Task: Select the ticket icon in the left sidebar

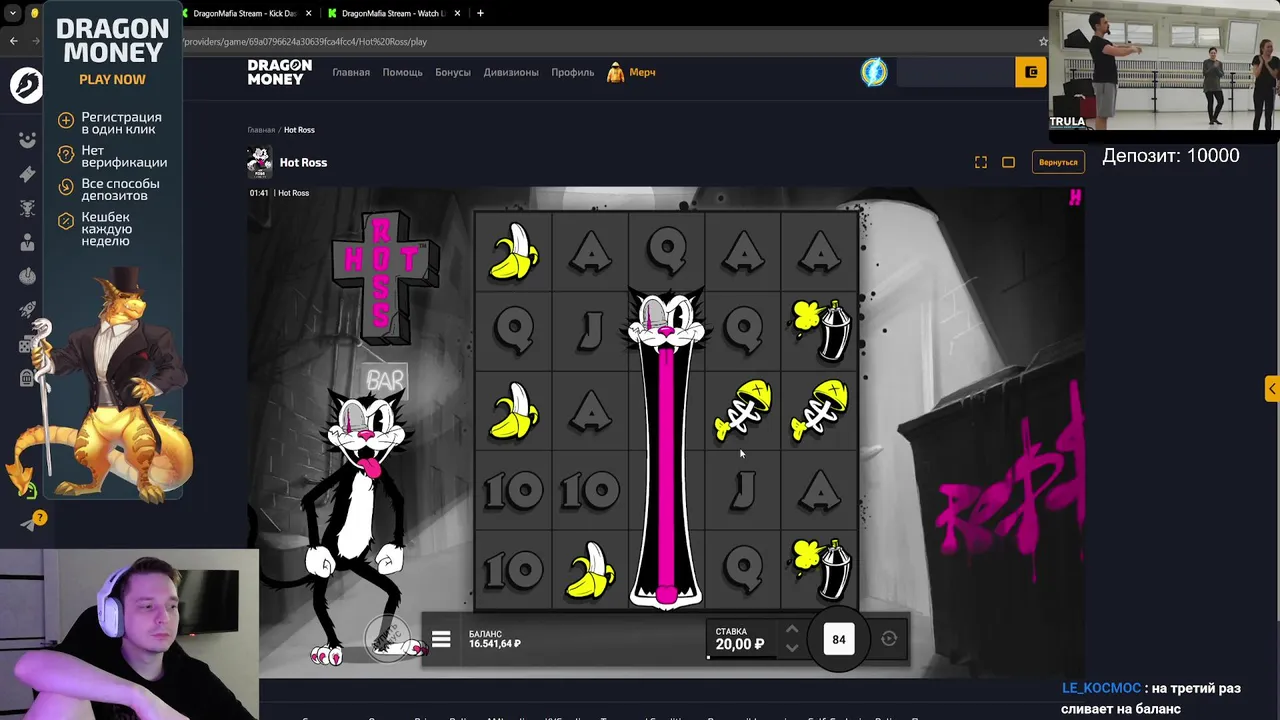Action: 27,174
